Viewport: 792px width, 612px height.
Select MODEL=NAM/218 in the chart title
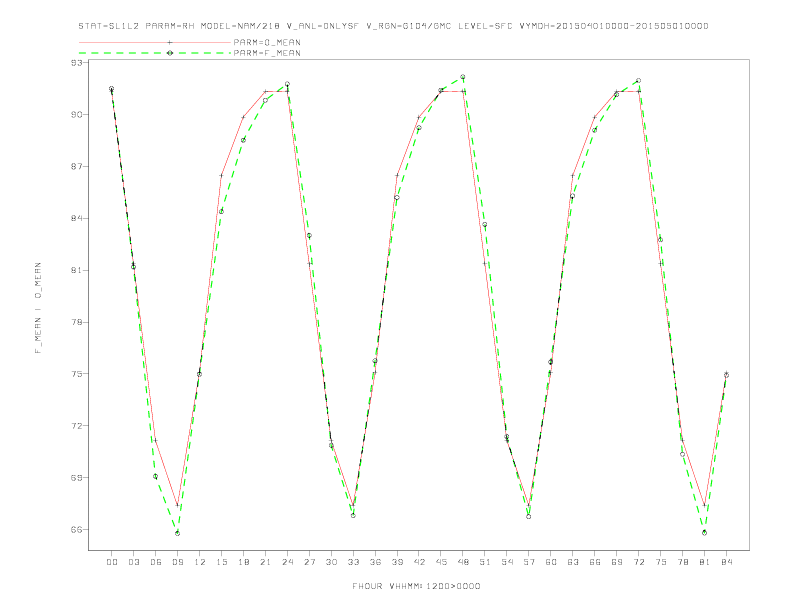pyautogui.click(x=240, y=26)
